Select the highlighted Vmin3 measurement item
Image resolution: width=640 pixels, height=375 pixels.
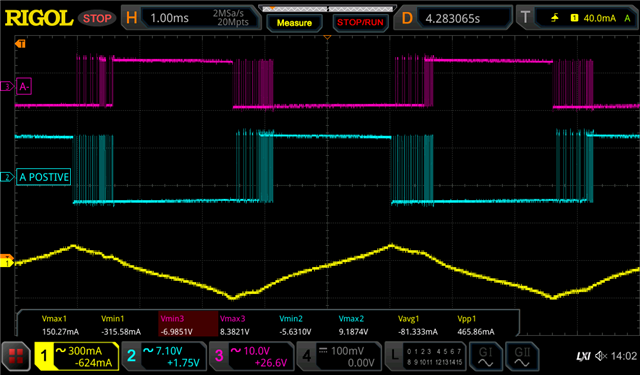(x=188, y=324)
